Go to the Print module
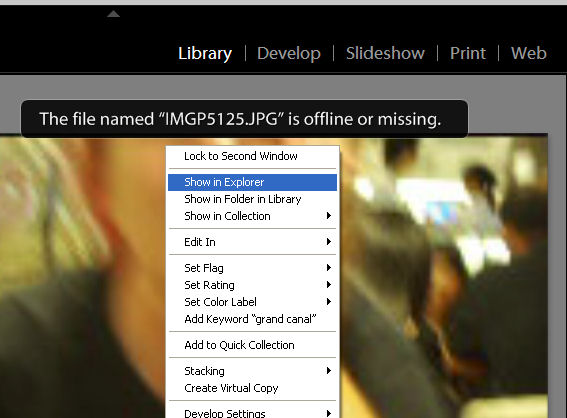This screenshot has height=418, width=567. [468, 53]
